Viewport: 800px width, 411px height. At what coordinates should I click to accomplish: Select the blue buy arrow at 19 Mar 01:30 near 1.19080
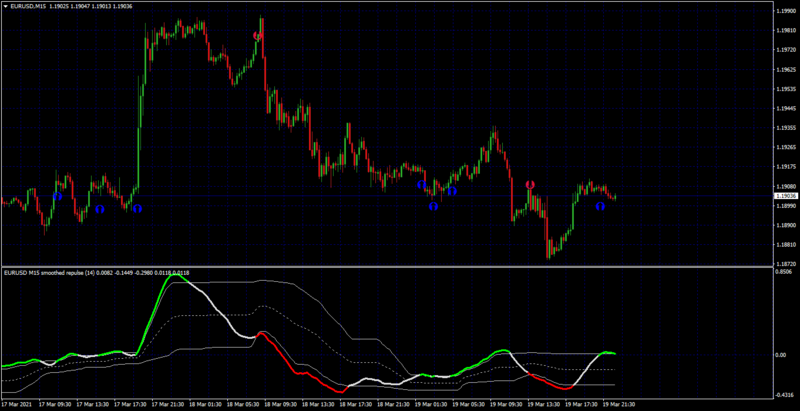click(421, 185)
